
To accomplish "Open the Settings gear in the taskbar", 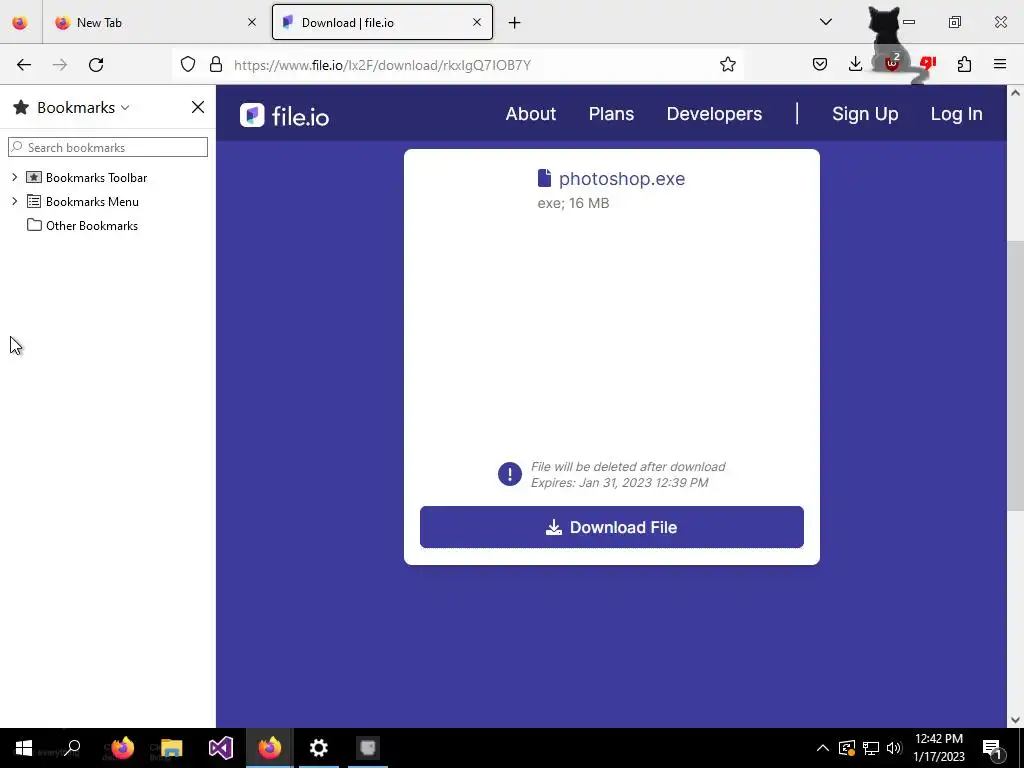I will click(319, 748).
